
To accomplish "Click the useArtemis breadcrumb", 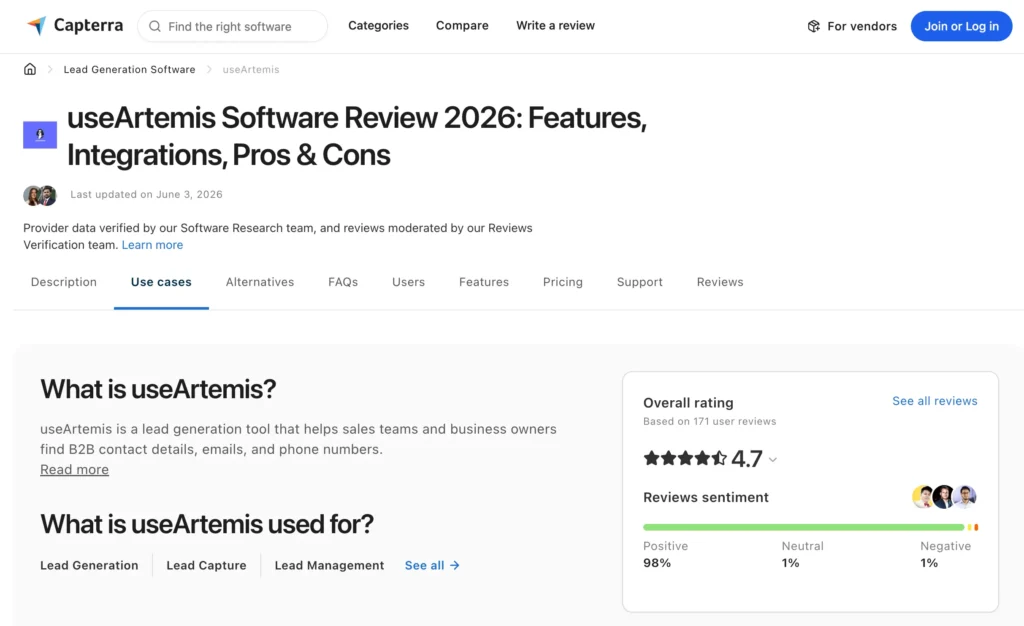I will [251, 69].
